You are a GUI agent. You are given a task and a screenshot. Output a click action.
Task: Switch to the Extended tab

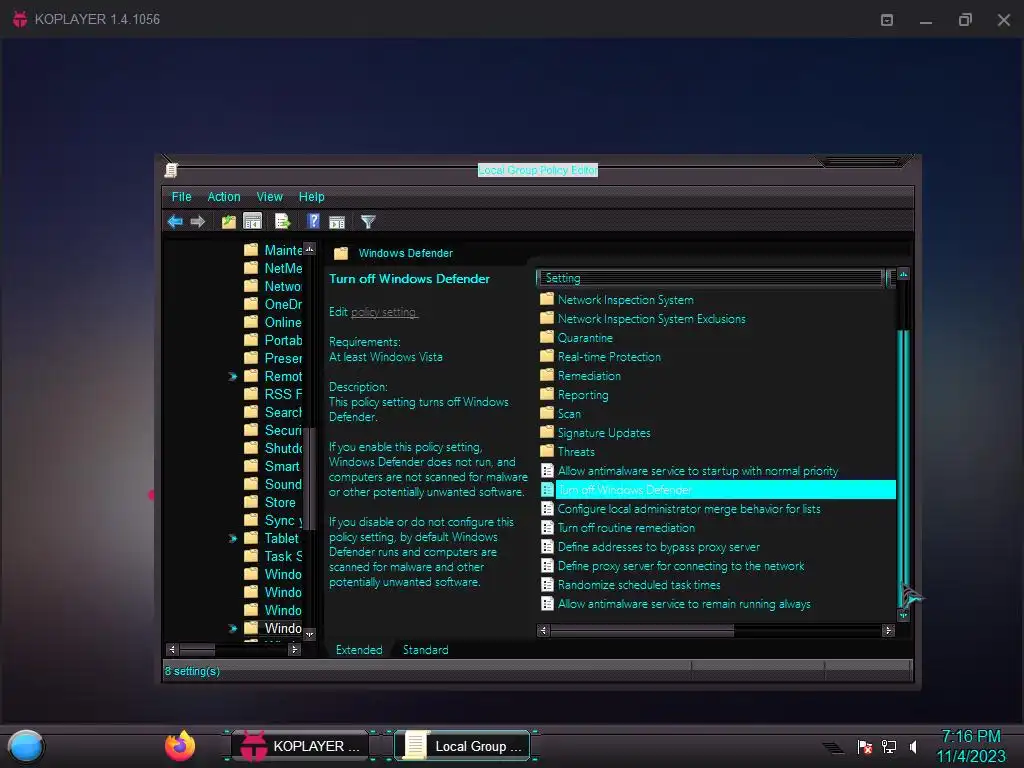[x=359, y=650]
